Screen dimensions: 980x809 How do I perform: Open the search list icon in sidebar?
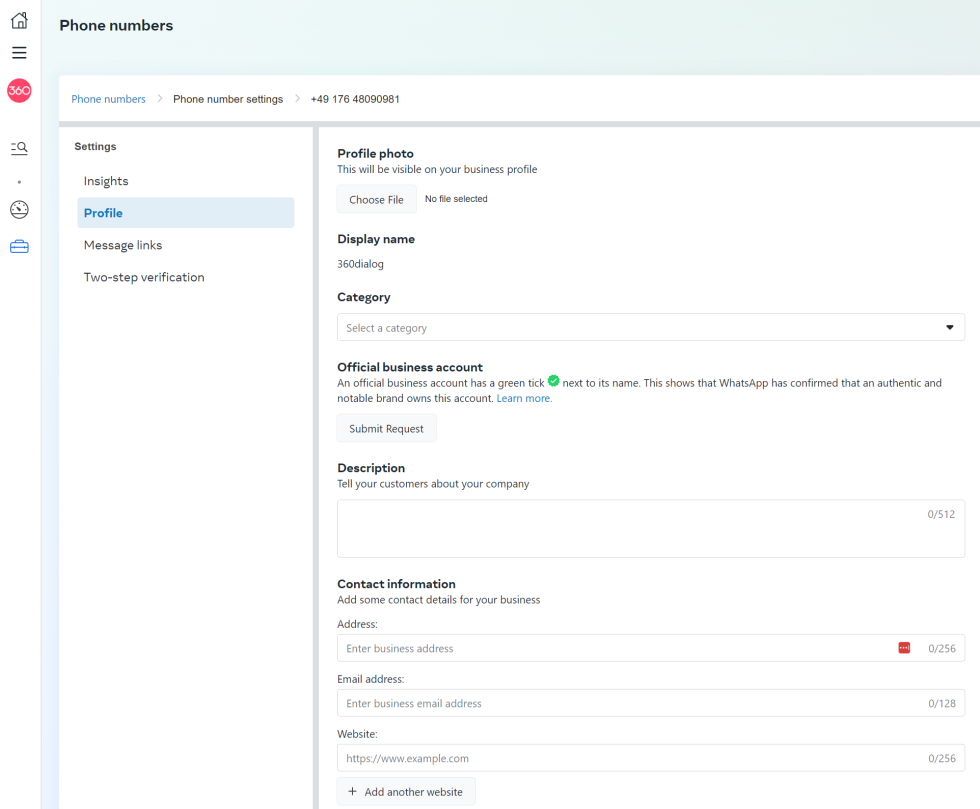(19, 148)
